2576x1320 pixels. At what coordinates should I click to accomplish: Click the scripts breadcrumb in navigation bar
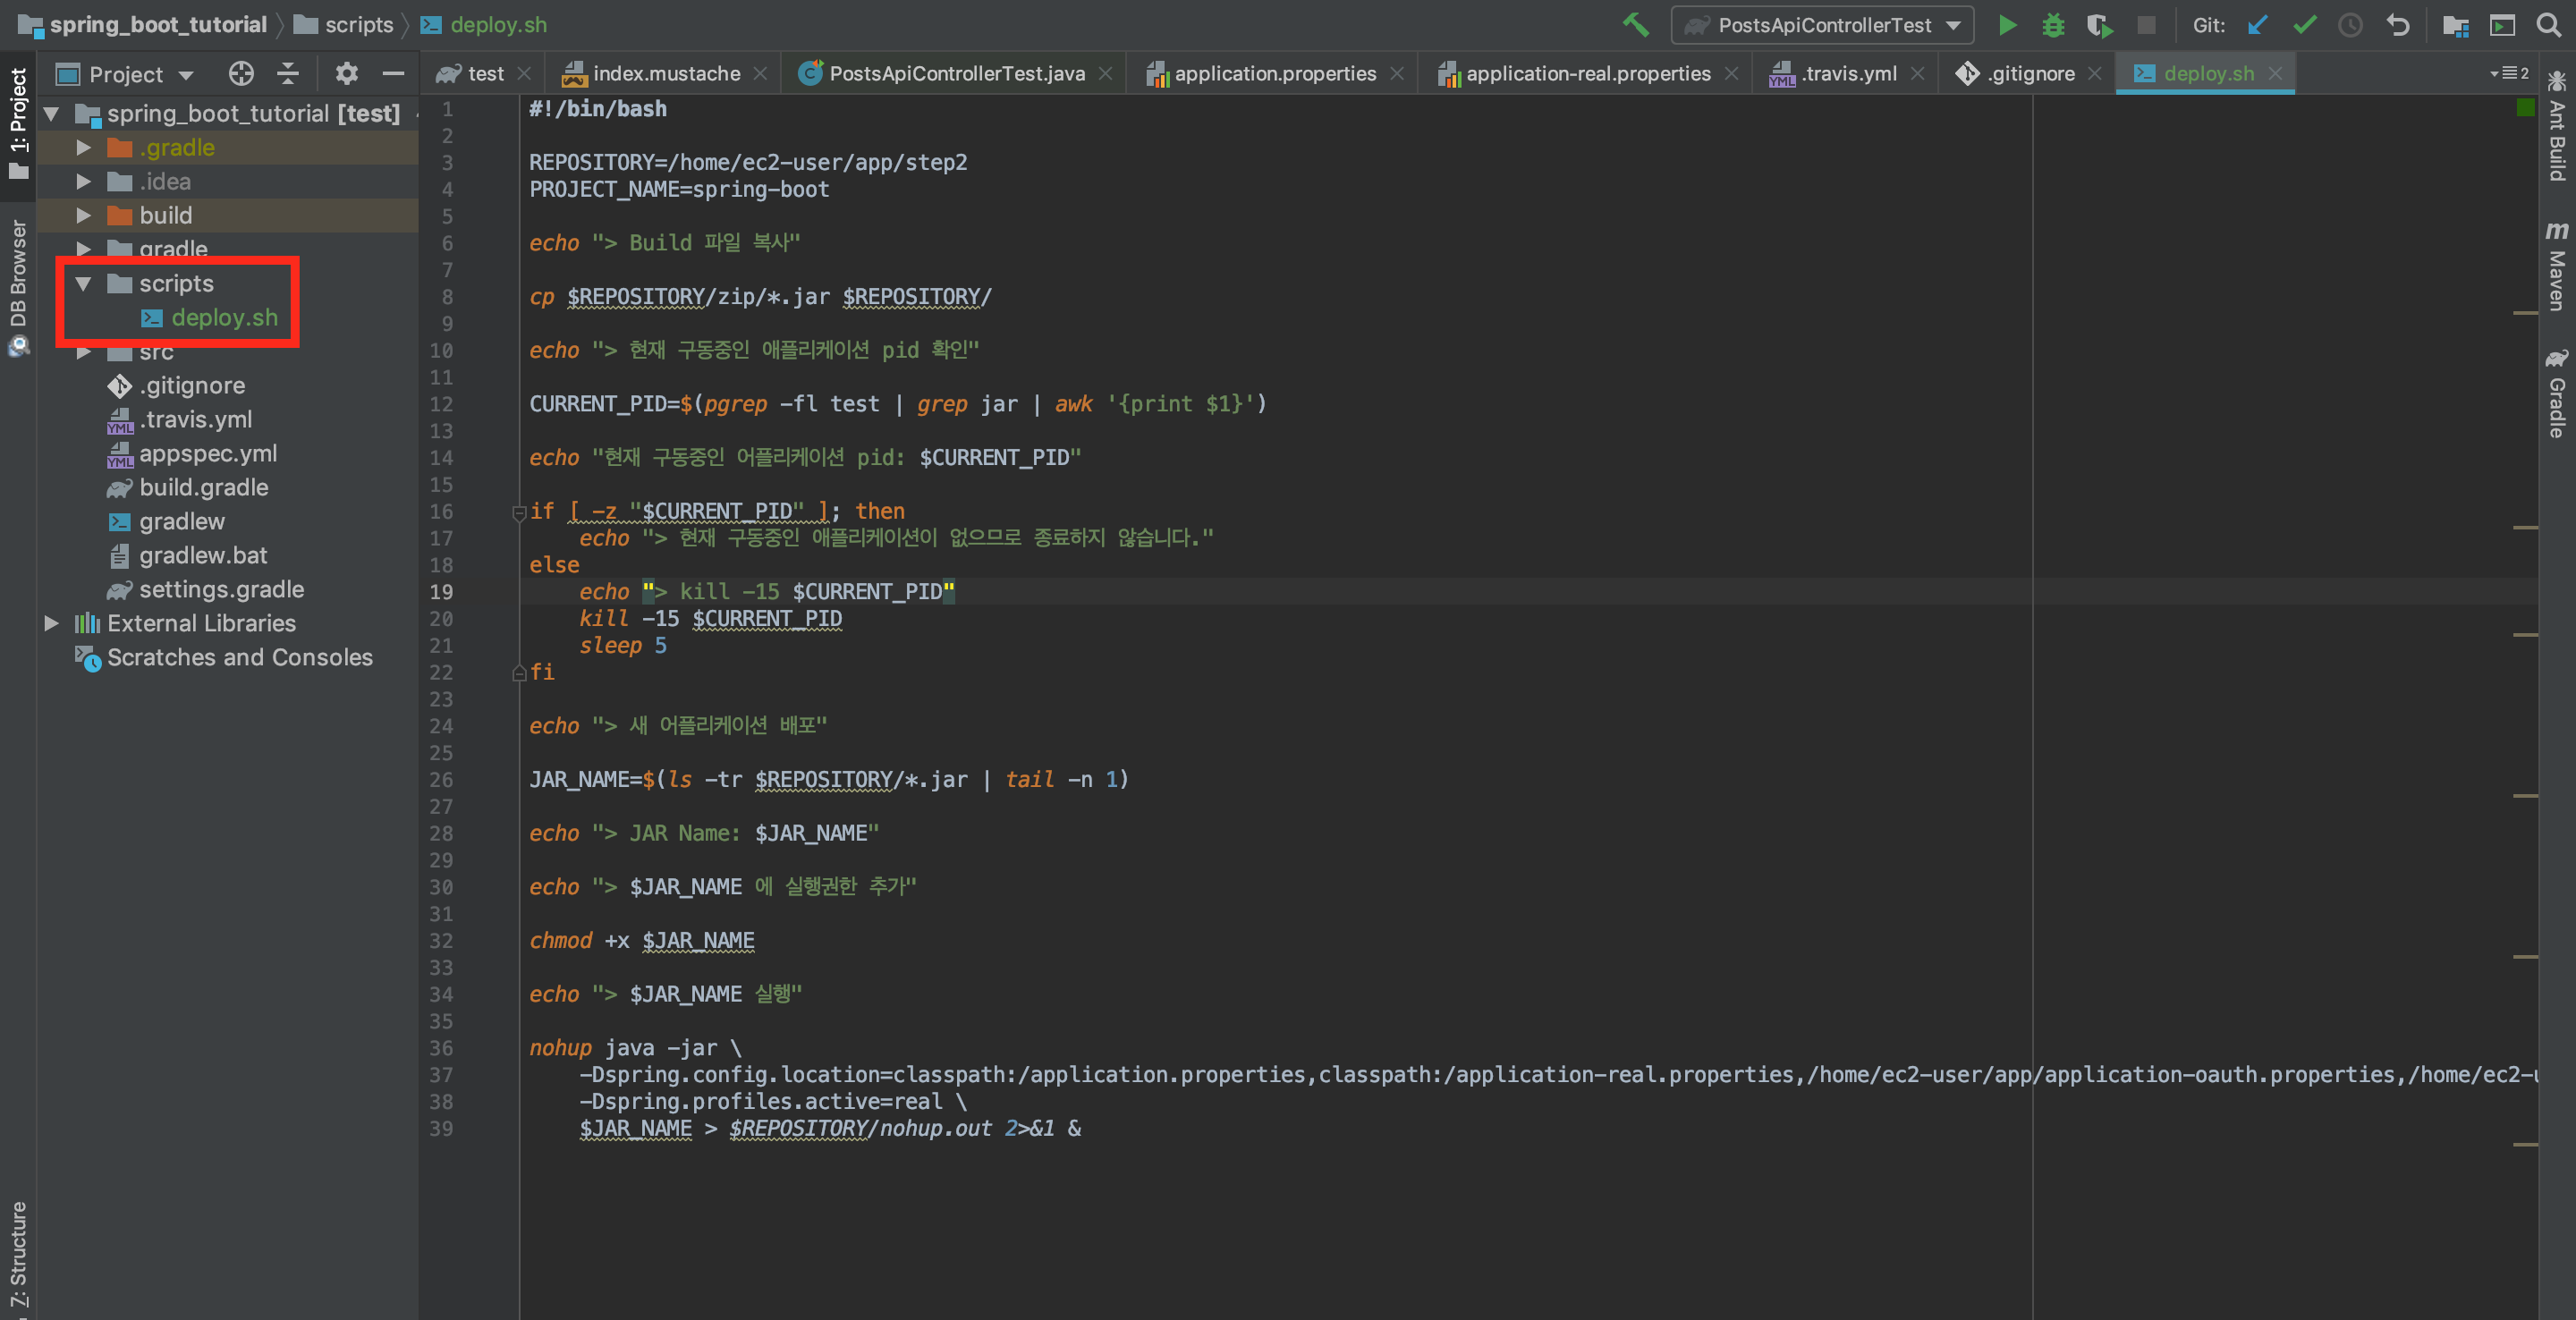(358, 25)
